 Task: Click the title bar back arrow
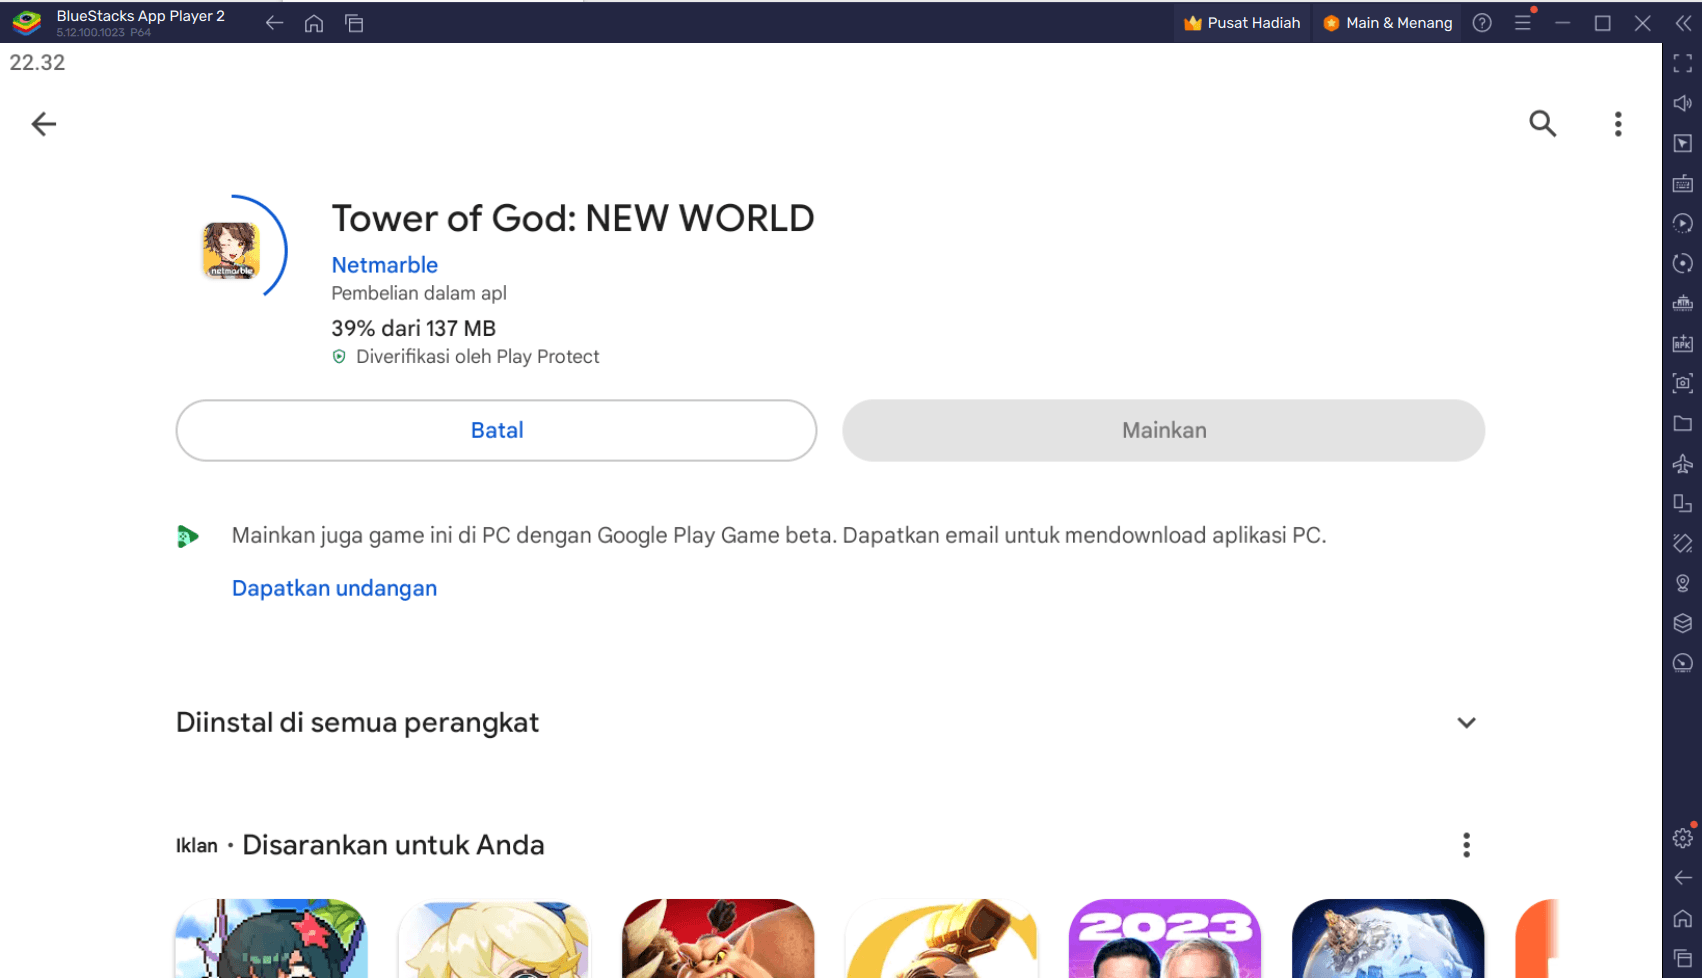tap(274, 23)
